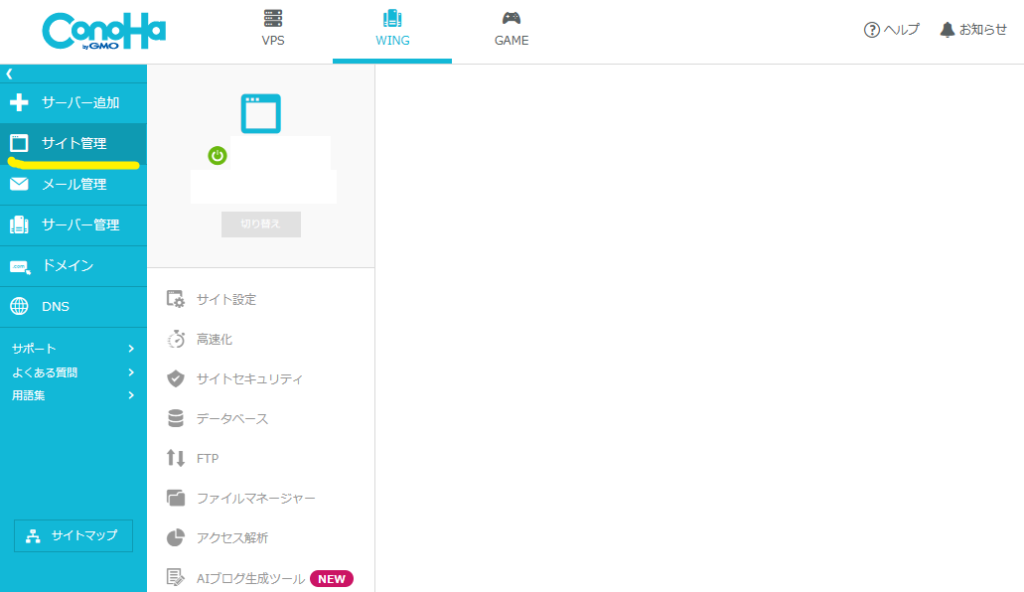Open ヘルプ help link
Viewport: 1024px width, 592px height.
click(x=891, y=29)
